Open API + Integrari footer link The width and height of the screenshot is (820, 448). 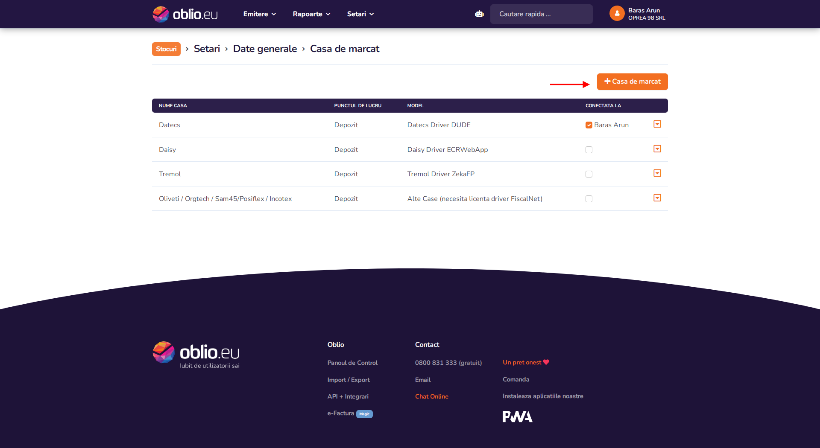348,397
